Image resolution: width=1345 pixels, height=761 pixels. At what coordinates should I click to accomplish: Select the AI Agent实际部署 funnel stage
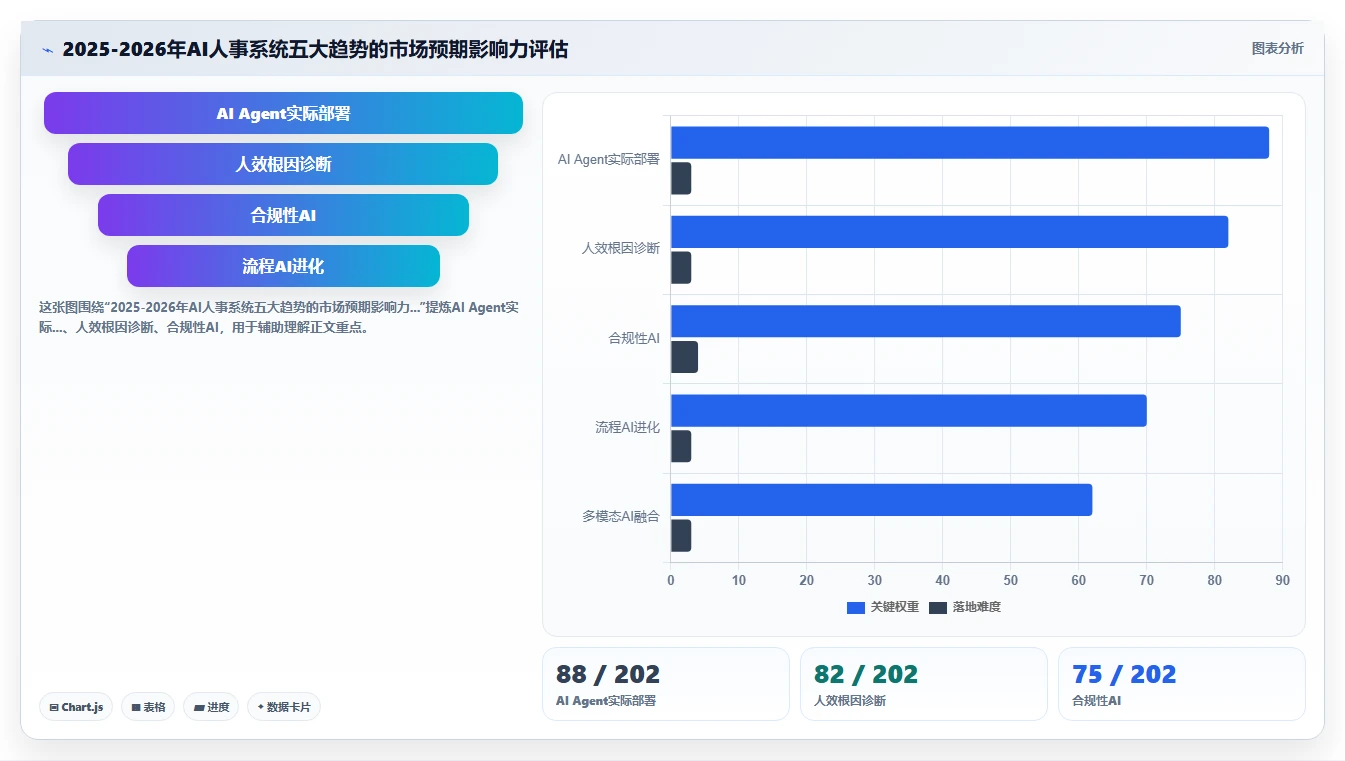coord(283,113)
